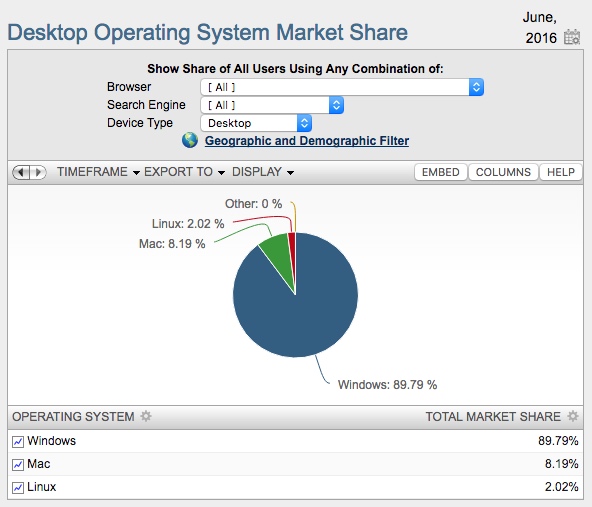This screenshot has width=592, height=507.
Task: Open the DISPLAY menu
Action: coord(263,172)
